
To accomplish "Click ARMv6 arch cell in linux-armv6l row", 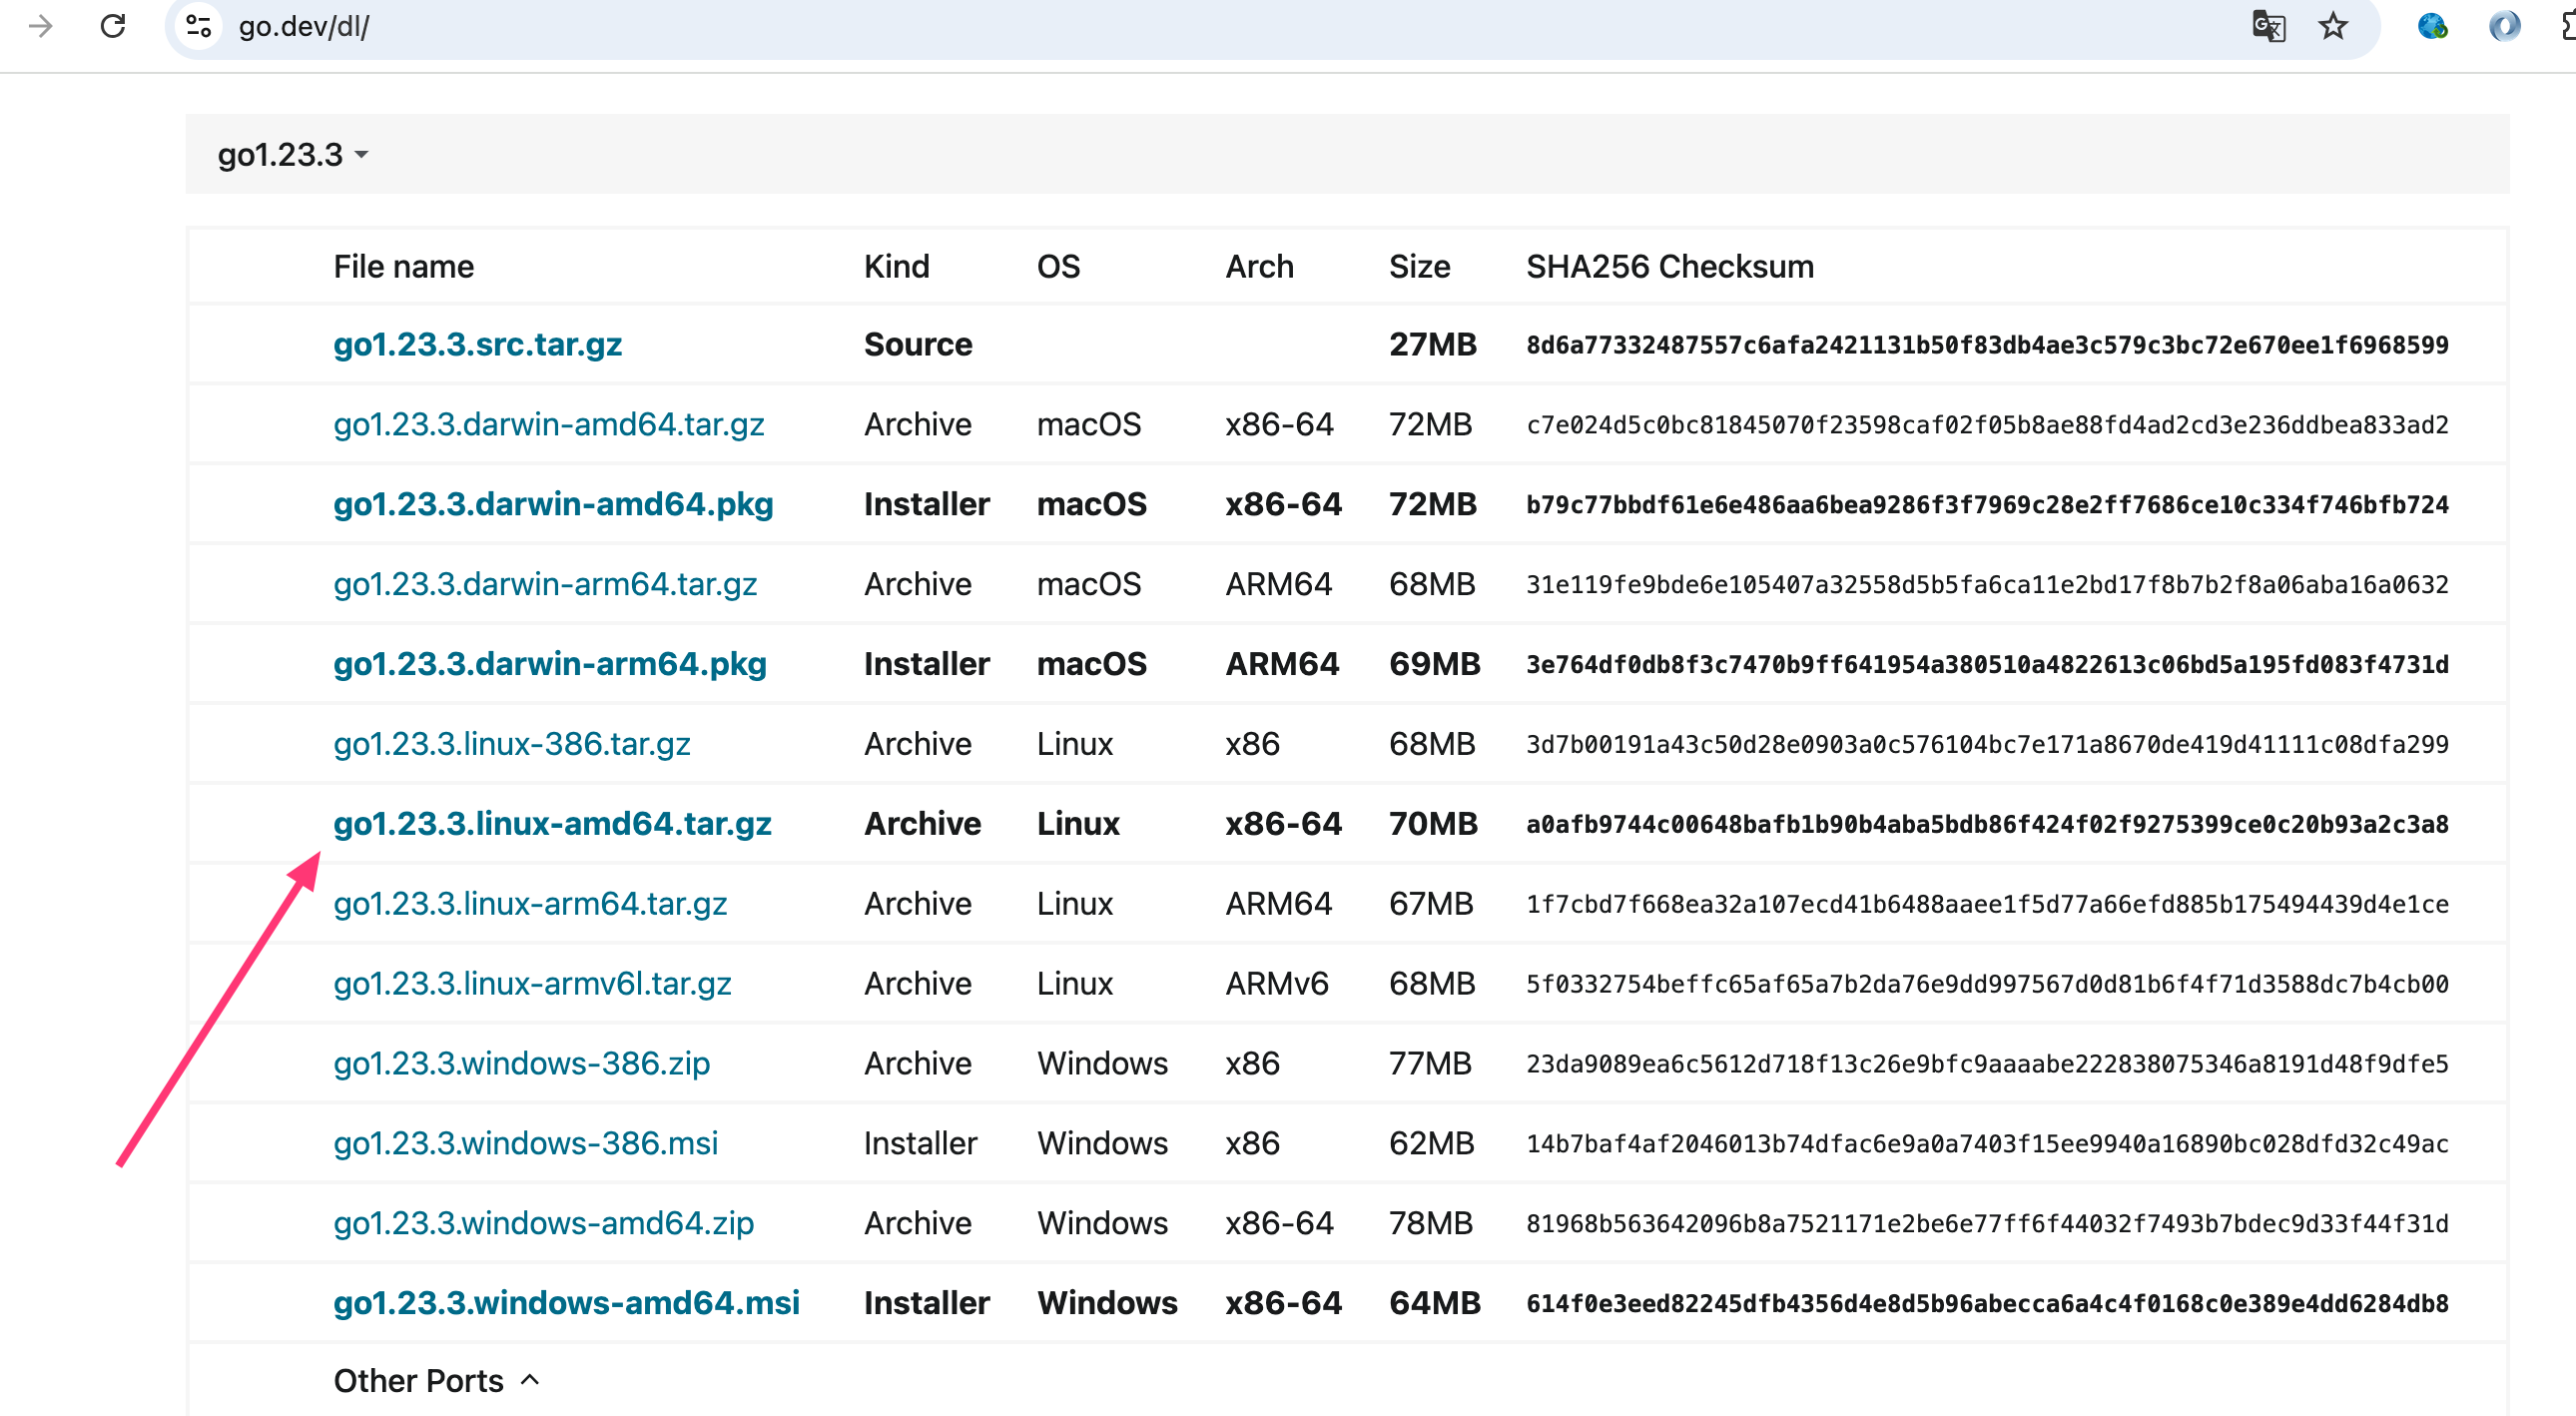I will [x=1277, y=984].
